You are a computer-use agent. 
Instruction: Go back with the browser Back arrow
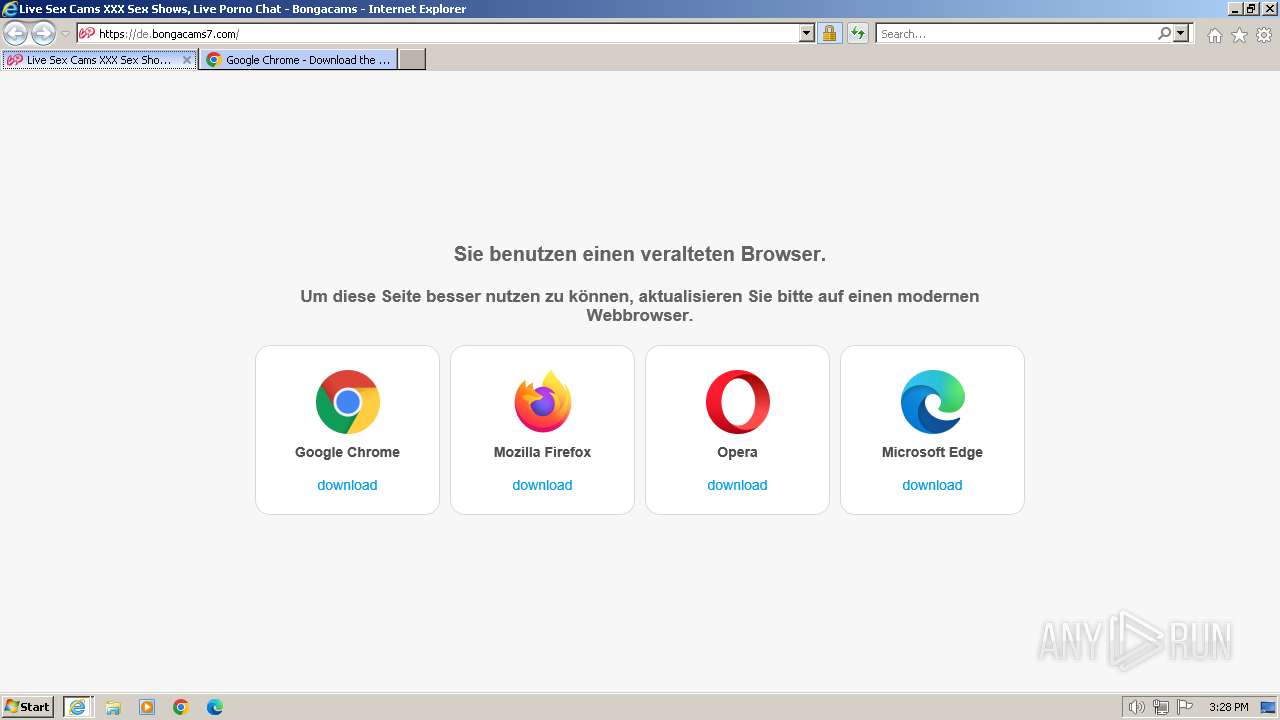tap(16, 34)
